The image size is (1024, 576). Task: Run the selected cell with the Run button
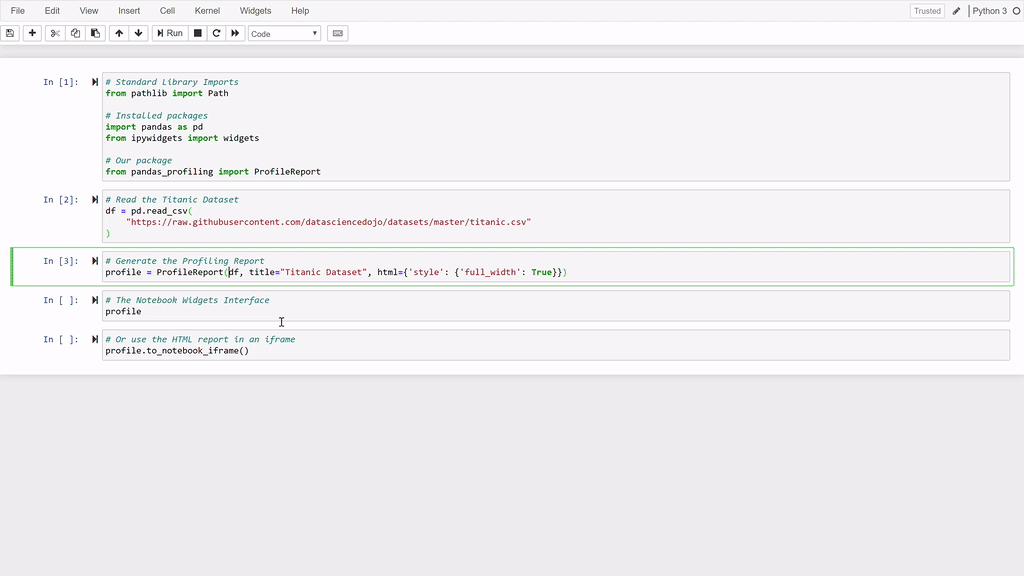pos(169,33)
